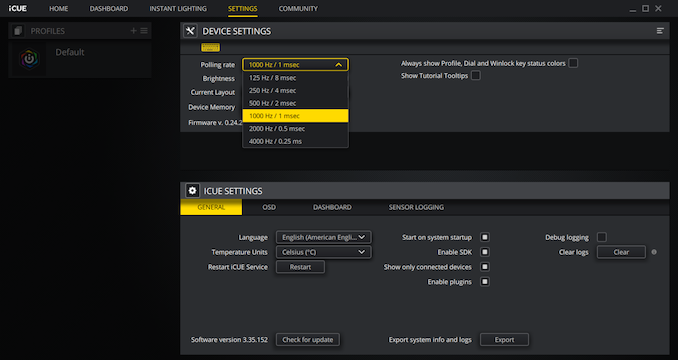Viewport: 678px width, 360px height.
Task: Click the Device Memory label
Action: pos(211,107)
